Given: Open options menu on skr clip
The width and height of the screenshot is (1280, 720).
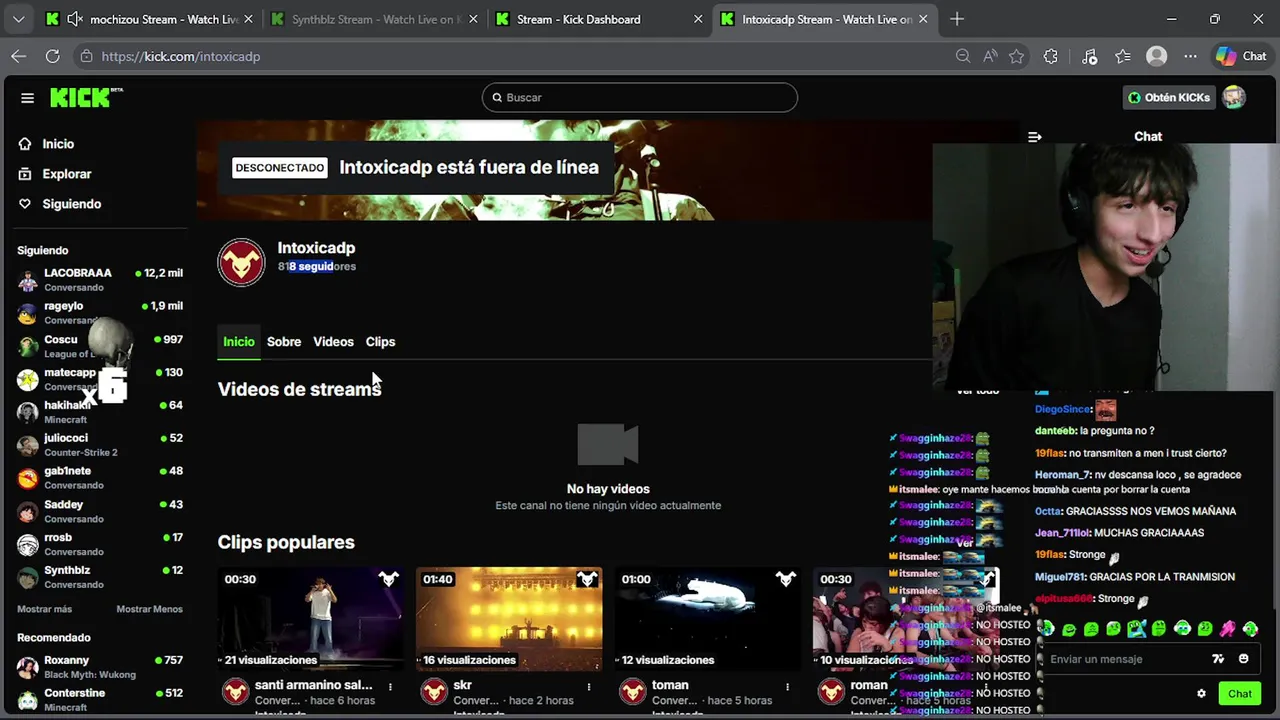Looking at the screenshot, I should 588,687.
